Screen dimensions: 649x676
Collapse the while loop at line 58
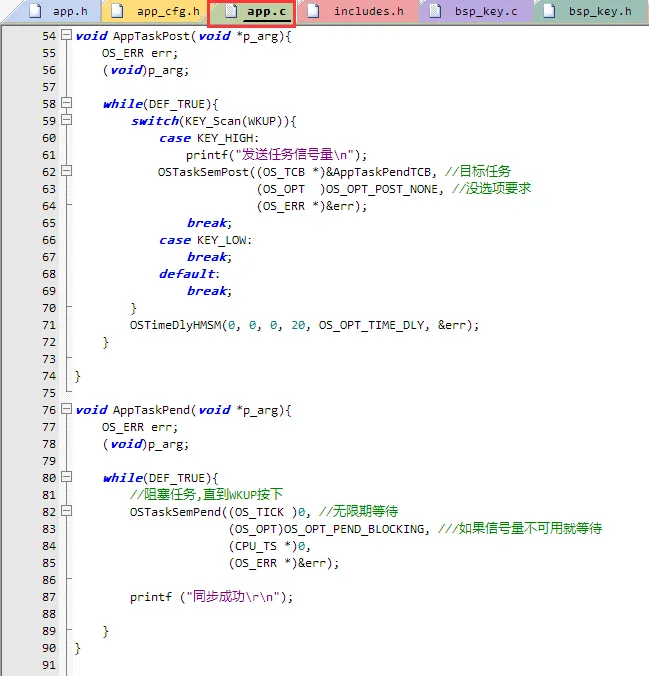(66, 103)
